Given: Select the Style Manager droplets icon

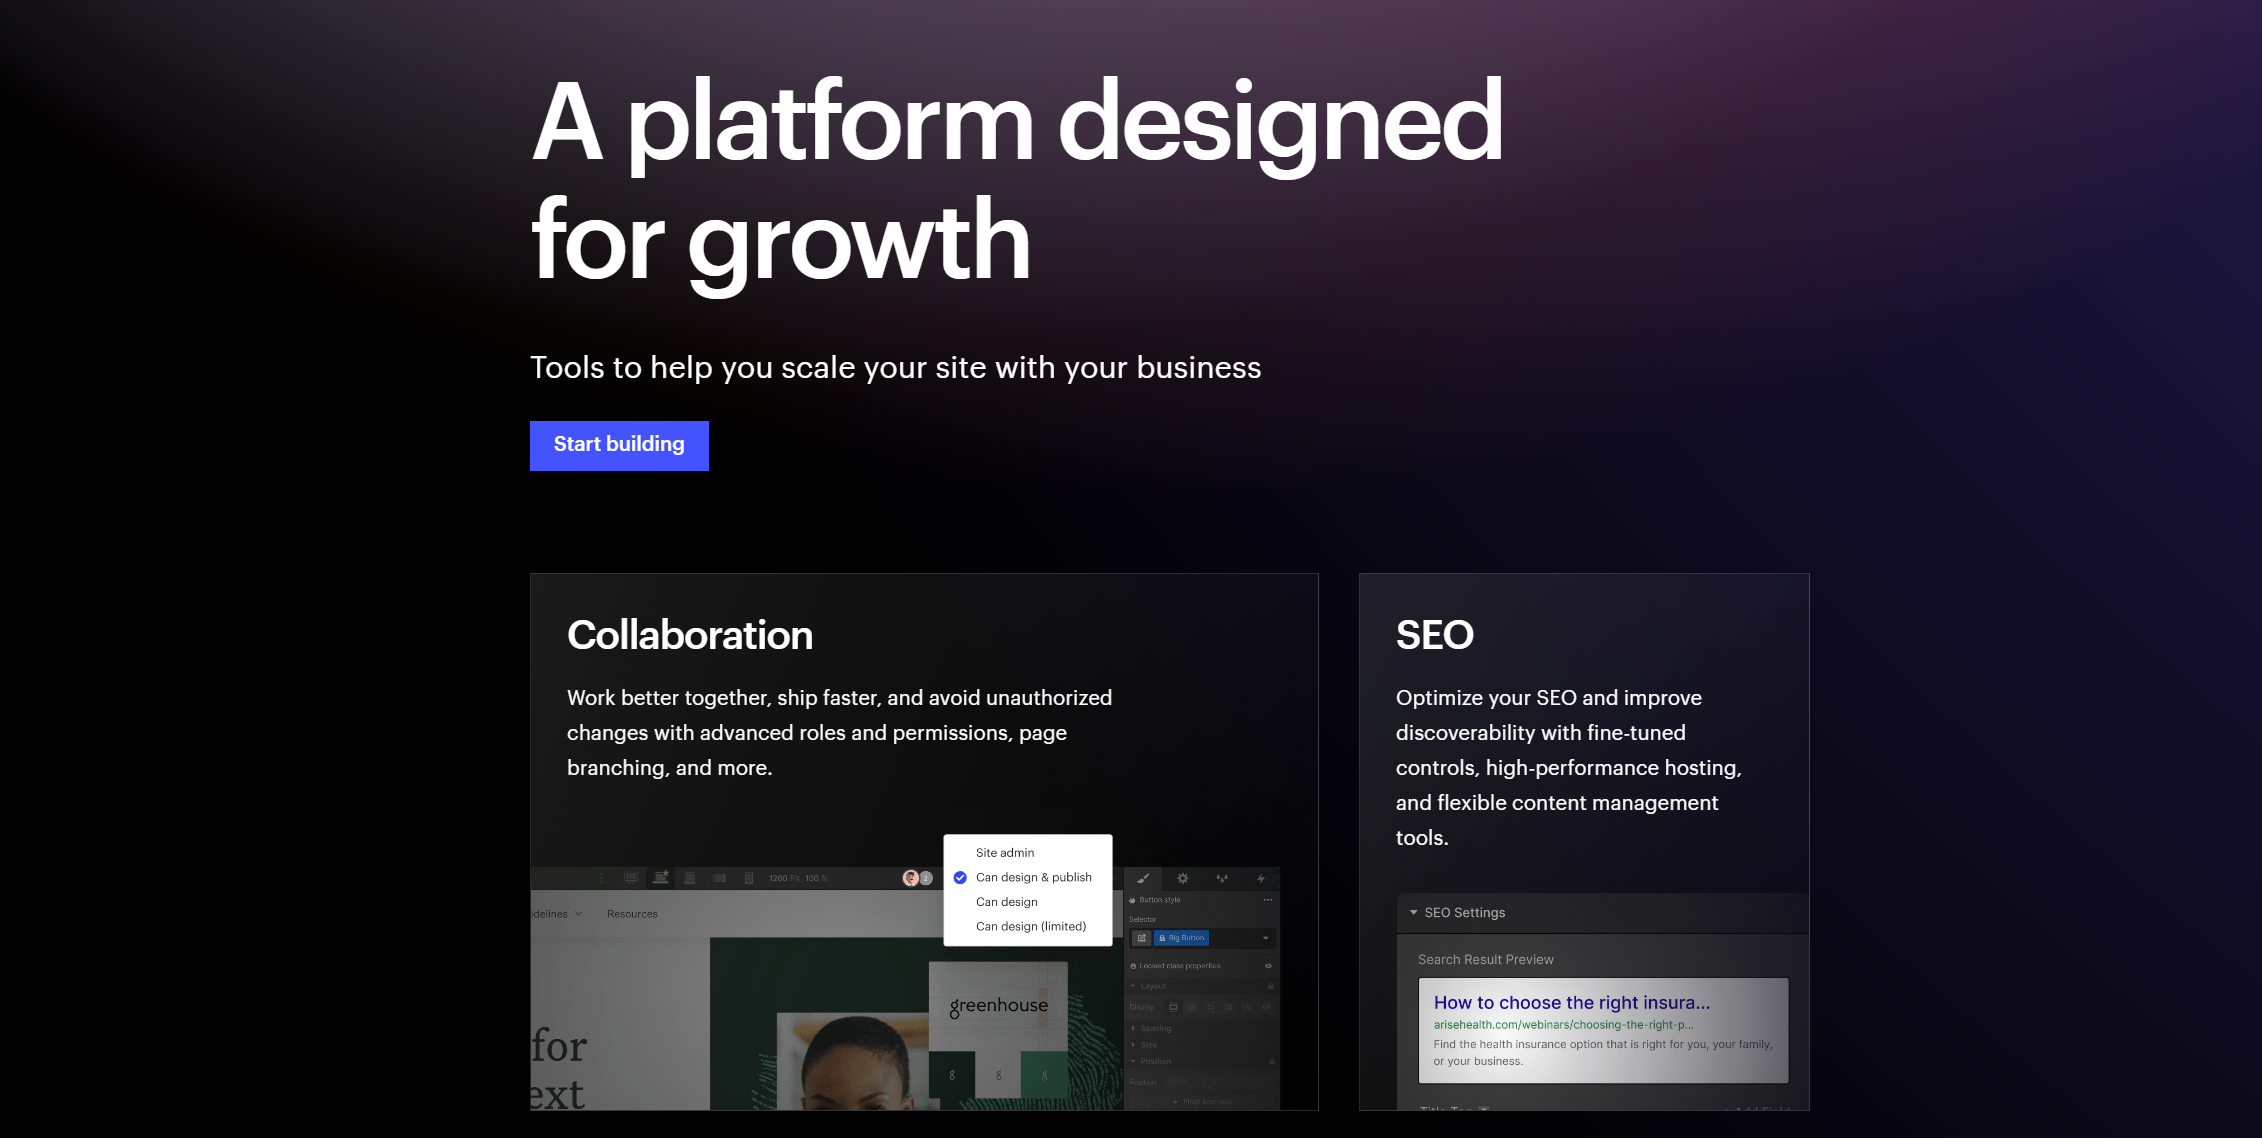Looking at the screenshot, I should pyautogui.click(x=1221, y=879).
